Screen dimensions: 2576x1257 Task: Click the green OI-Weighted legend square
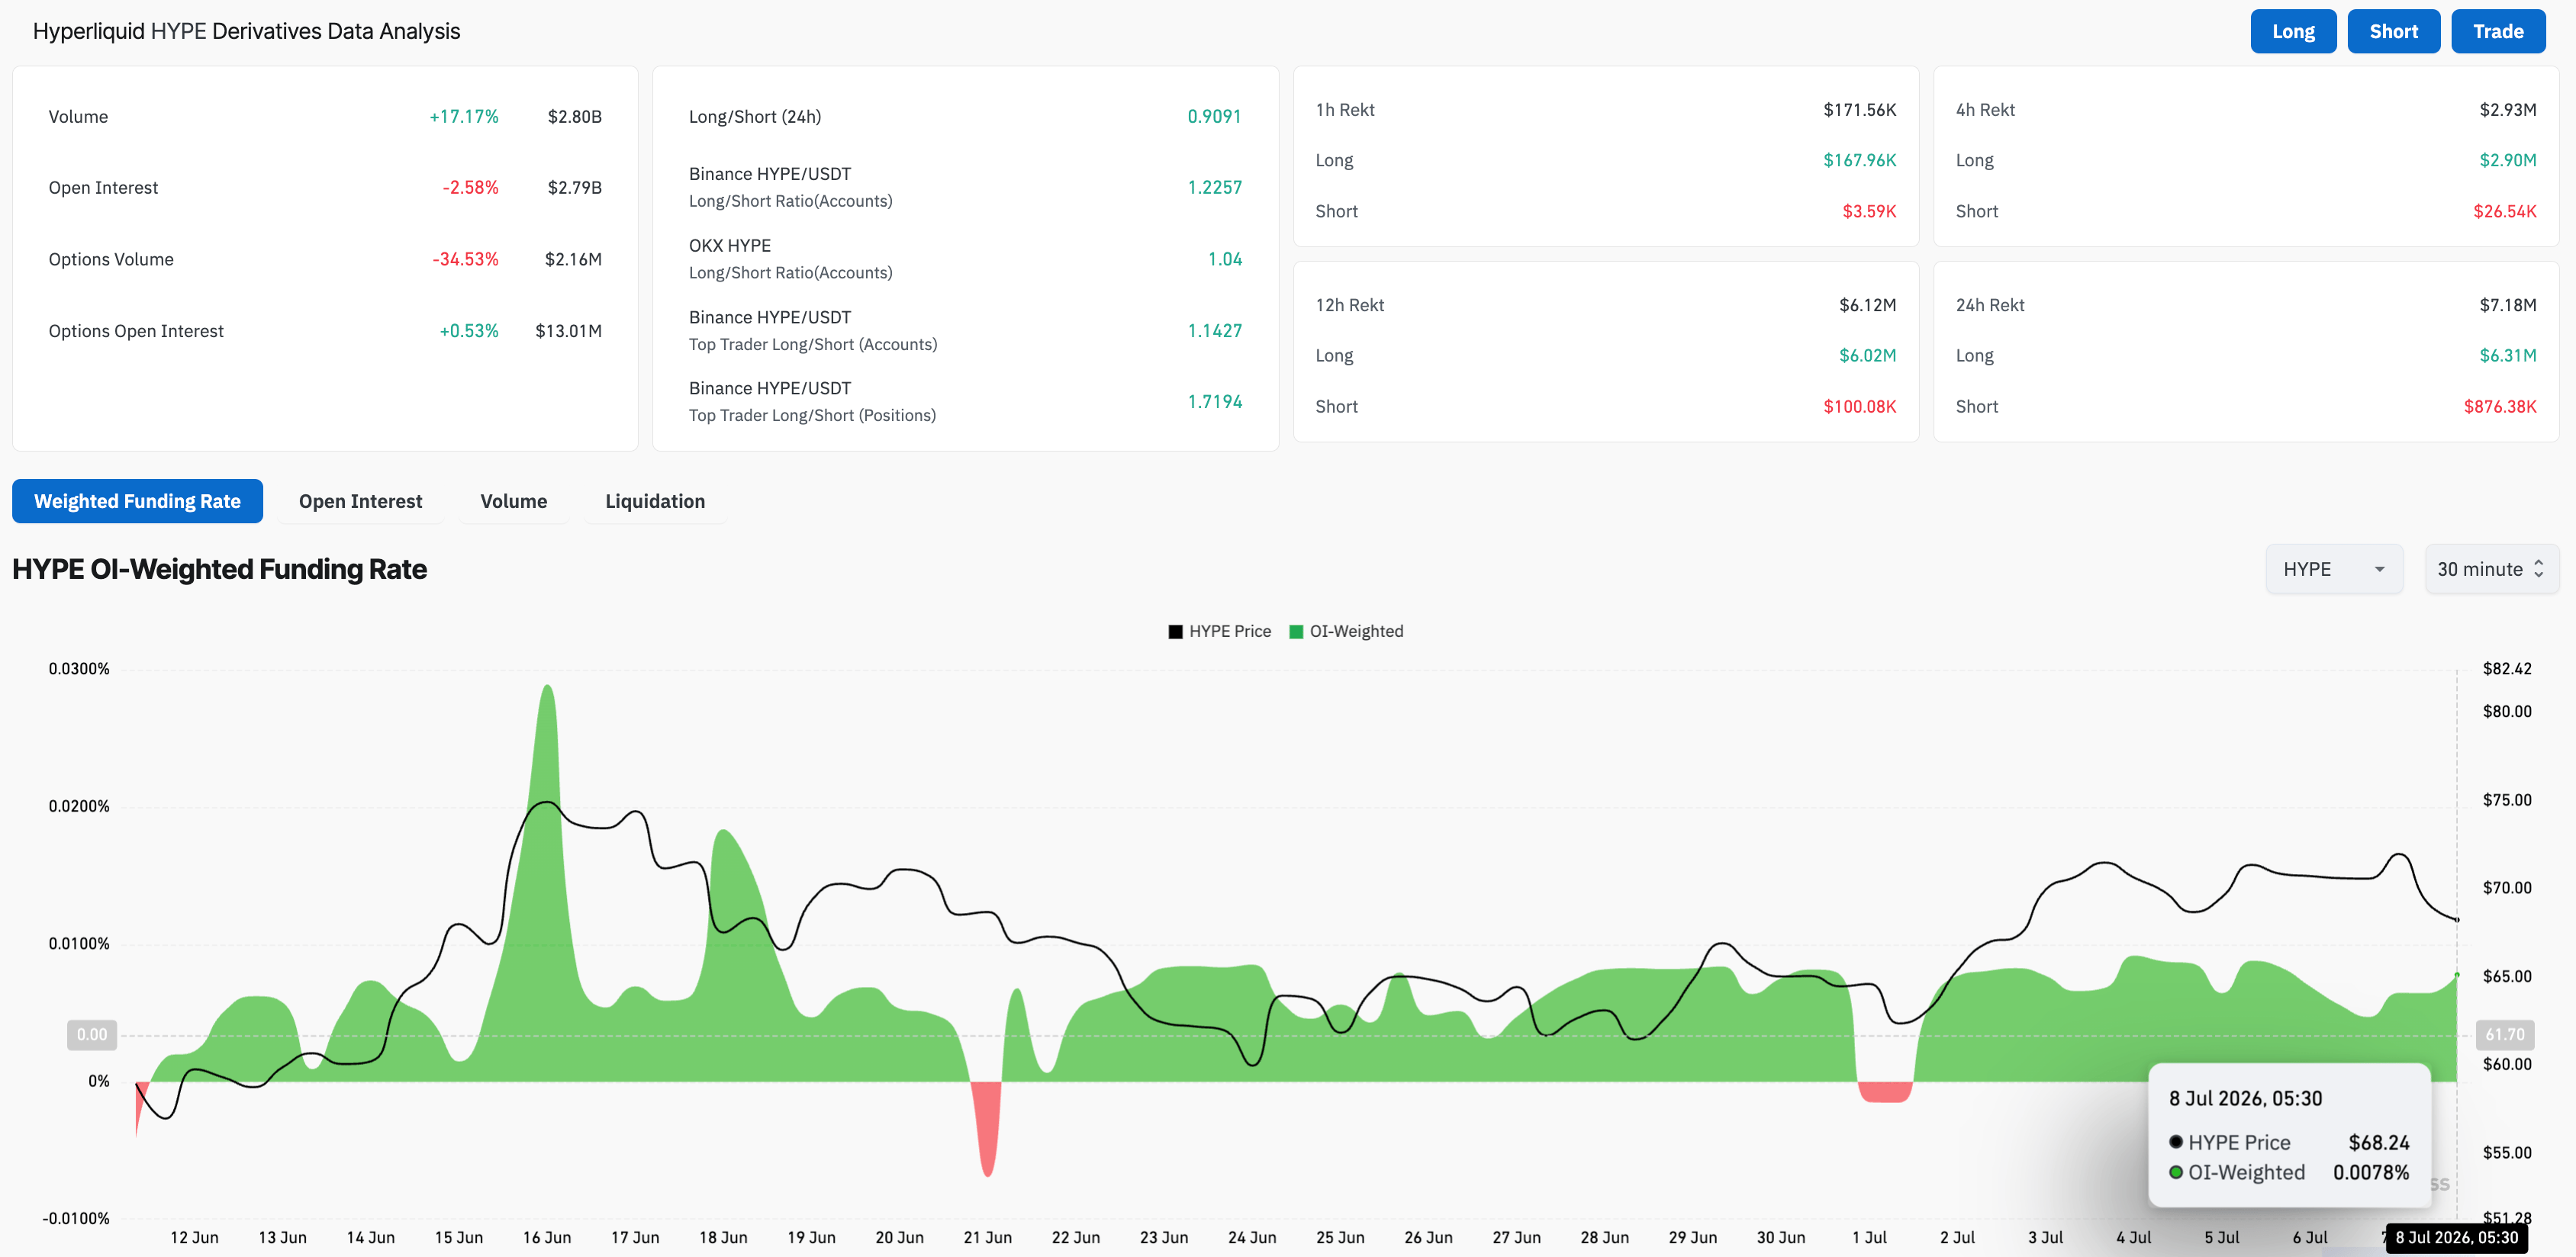coord(1296,632)
